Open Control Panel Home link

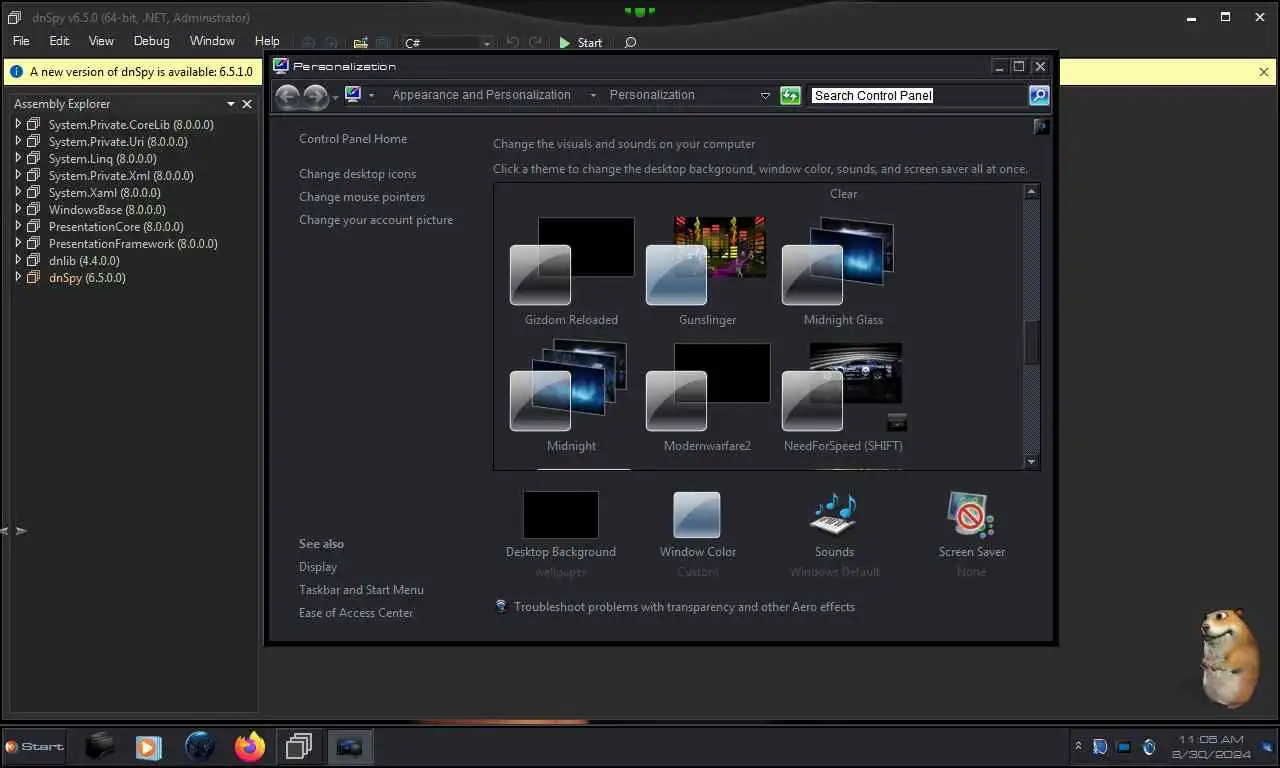pyautogui.click(x=353, y=139)
